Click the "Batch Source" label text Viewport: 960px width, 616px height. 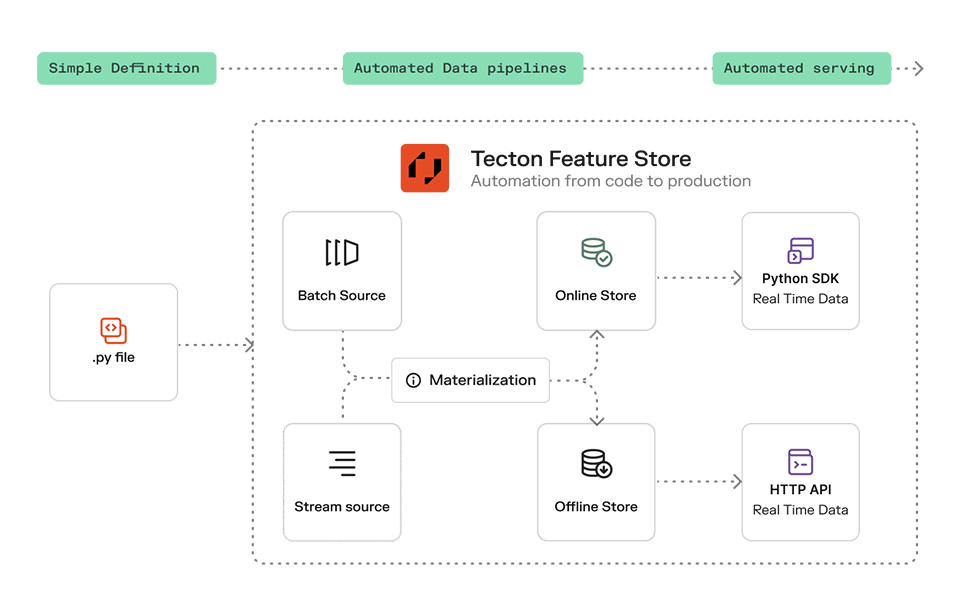[342, 295]
